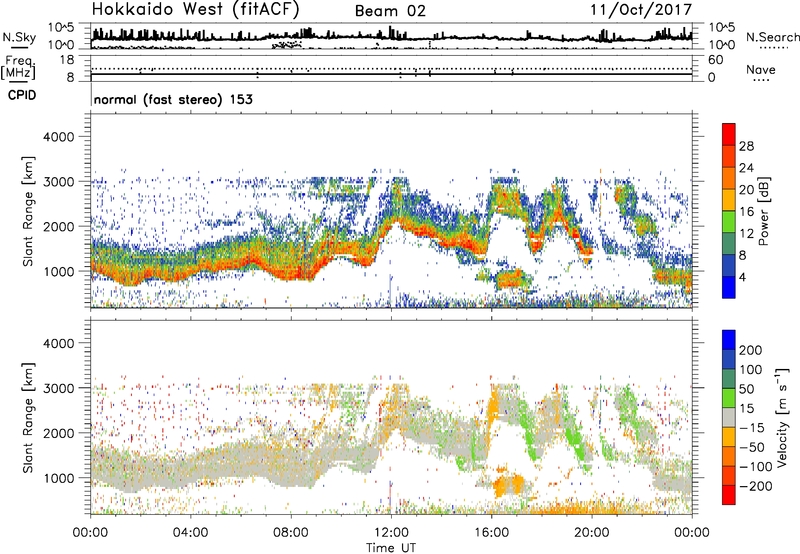This screenshot has height=554, width=800.
Task: Pick the red top segment of power colorbar
Action: (x=729, y=135)
